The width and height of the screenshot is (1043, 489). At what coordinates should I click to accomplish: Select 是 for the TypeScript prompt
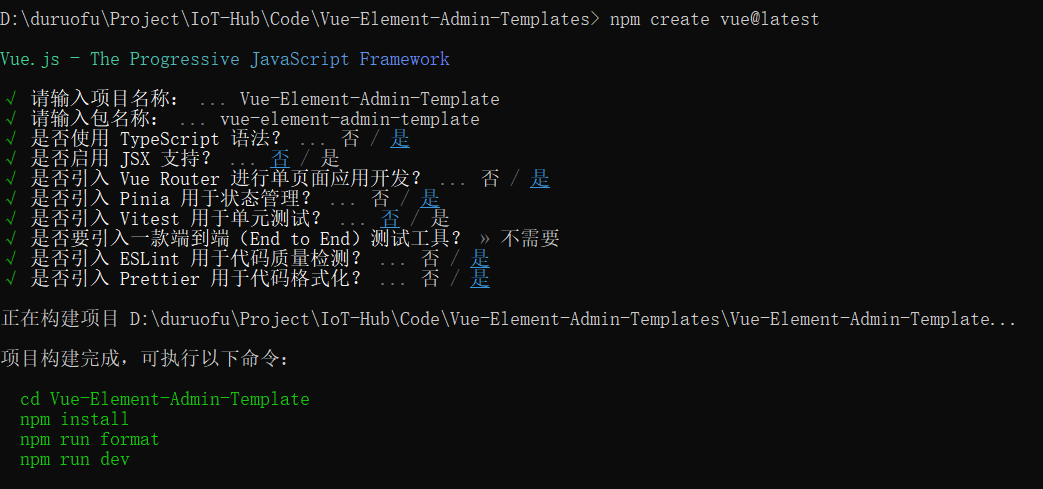pos(400,139)
